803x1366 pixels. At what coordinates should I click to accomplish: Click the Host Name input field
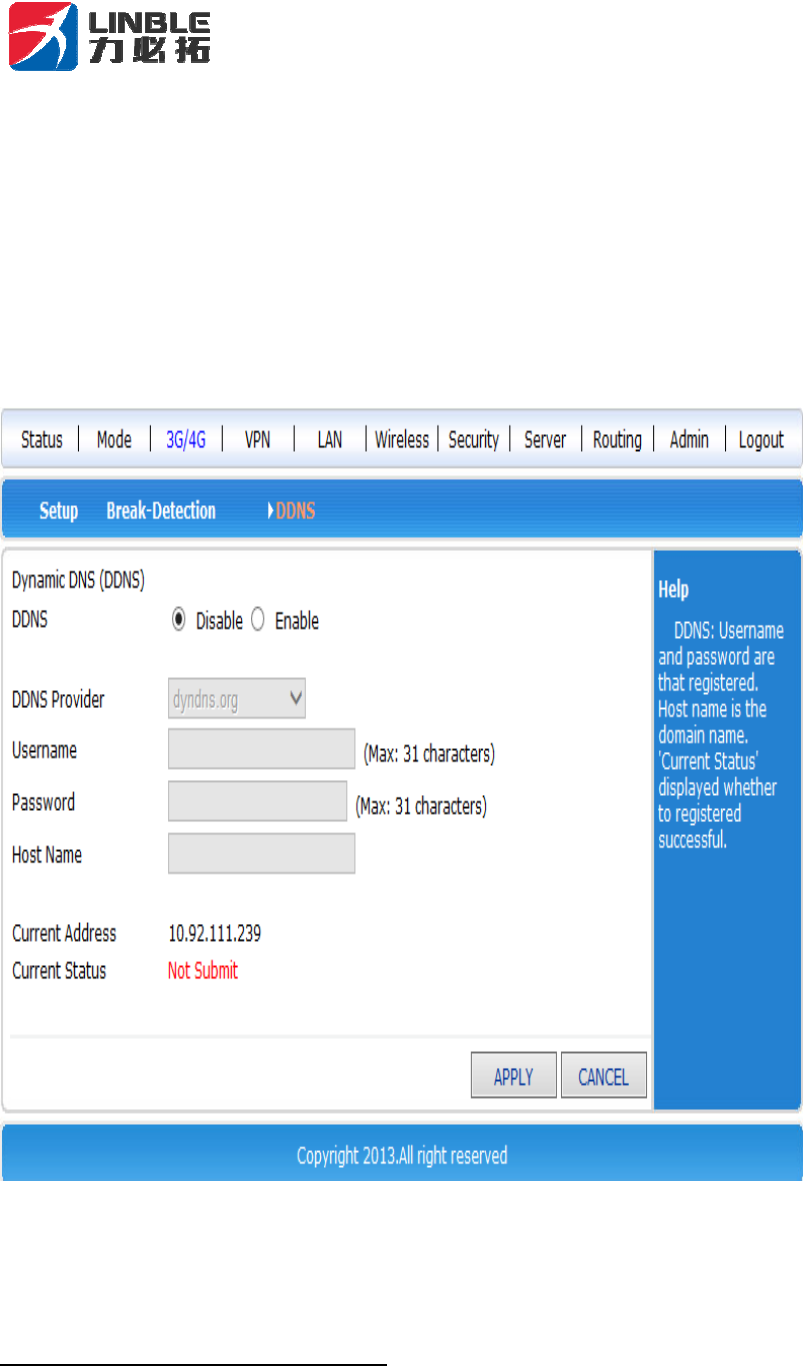click(x=261, y=853)
